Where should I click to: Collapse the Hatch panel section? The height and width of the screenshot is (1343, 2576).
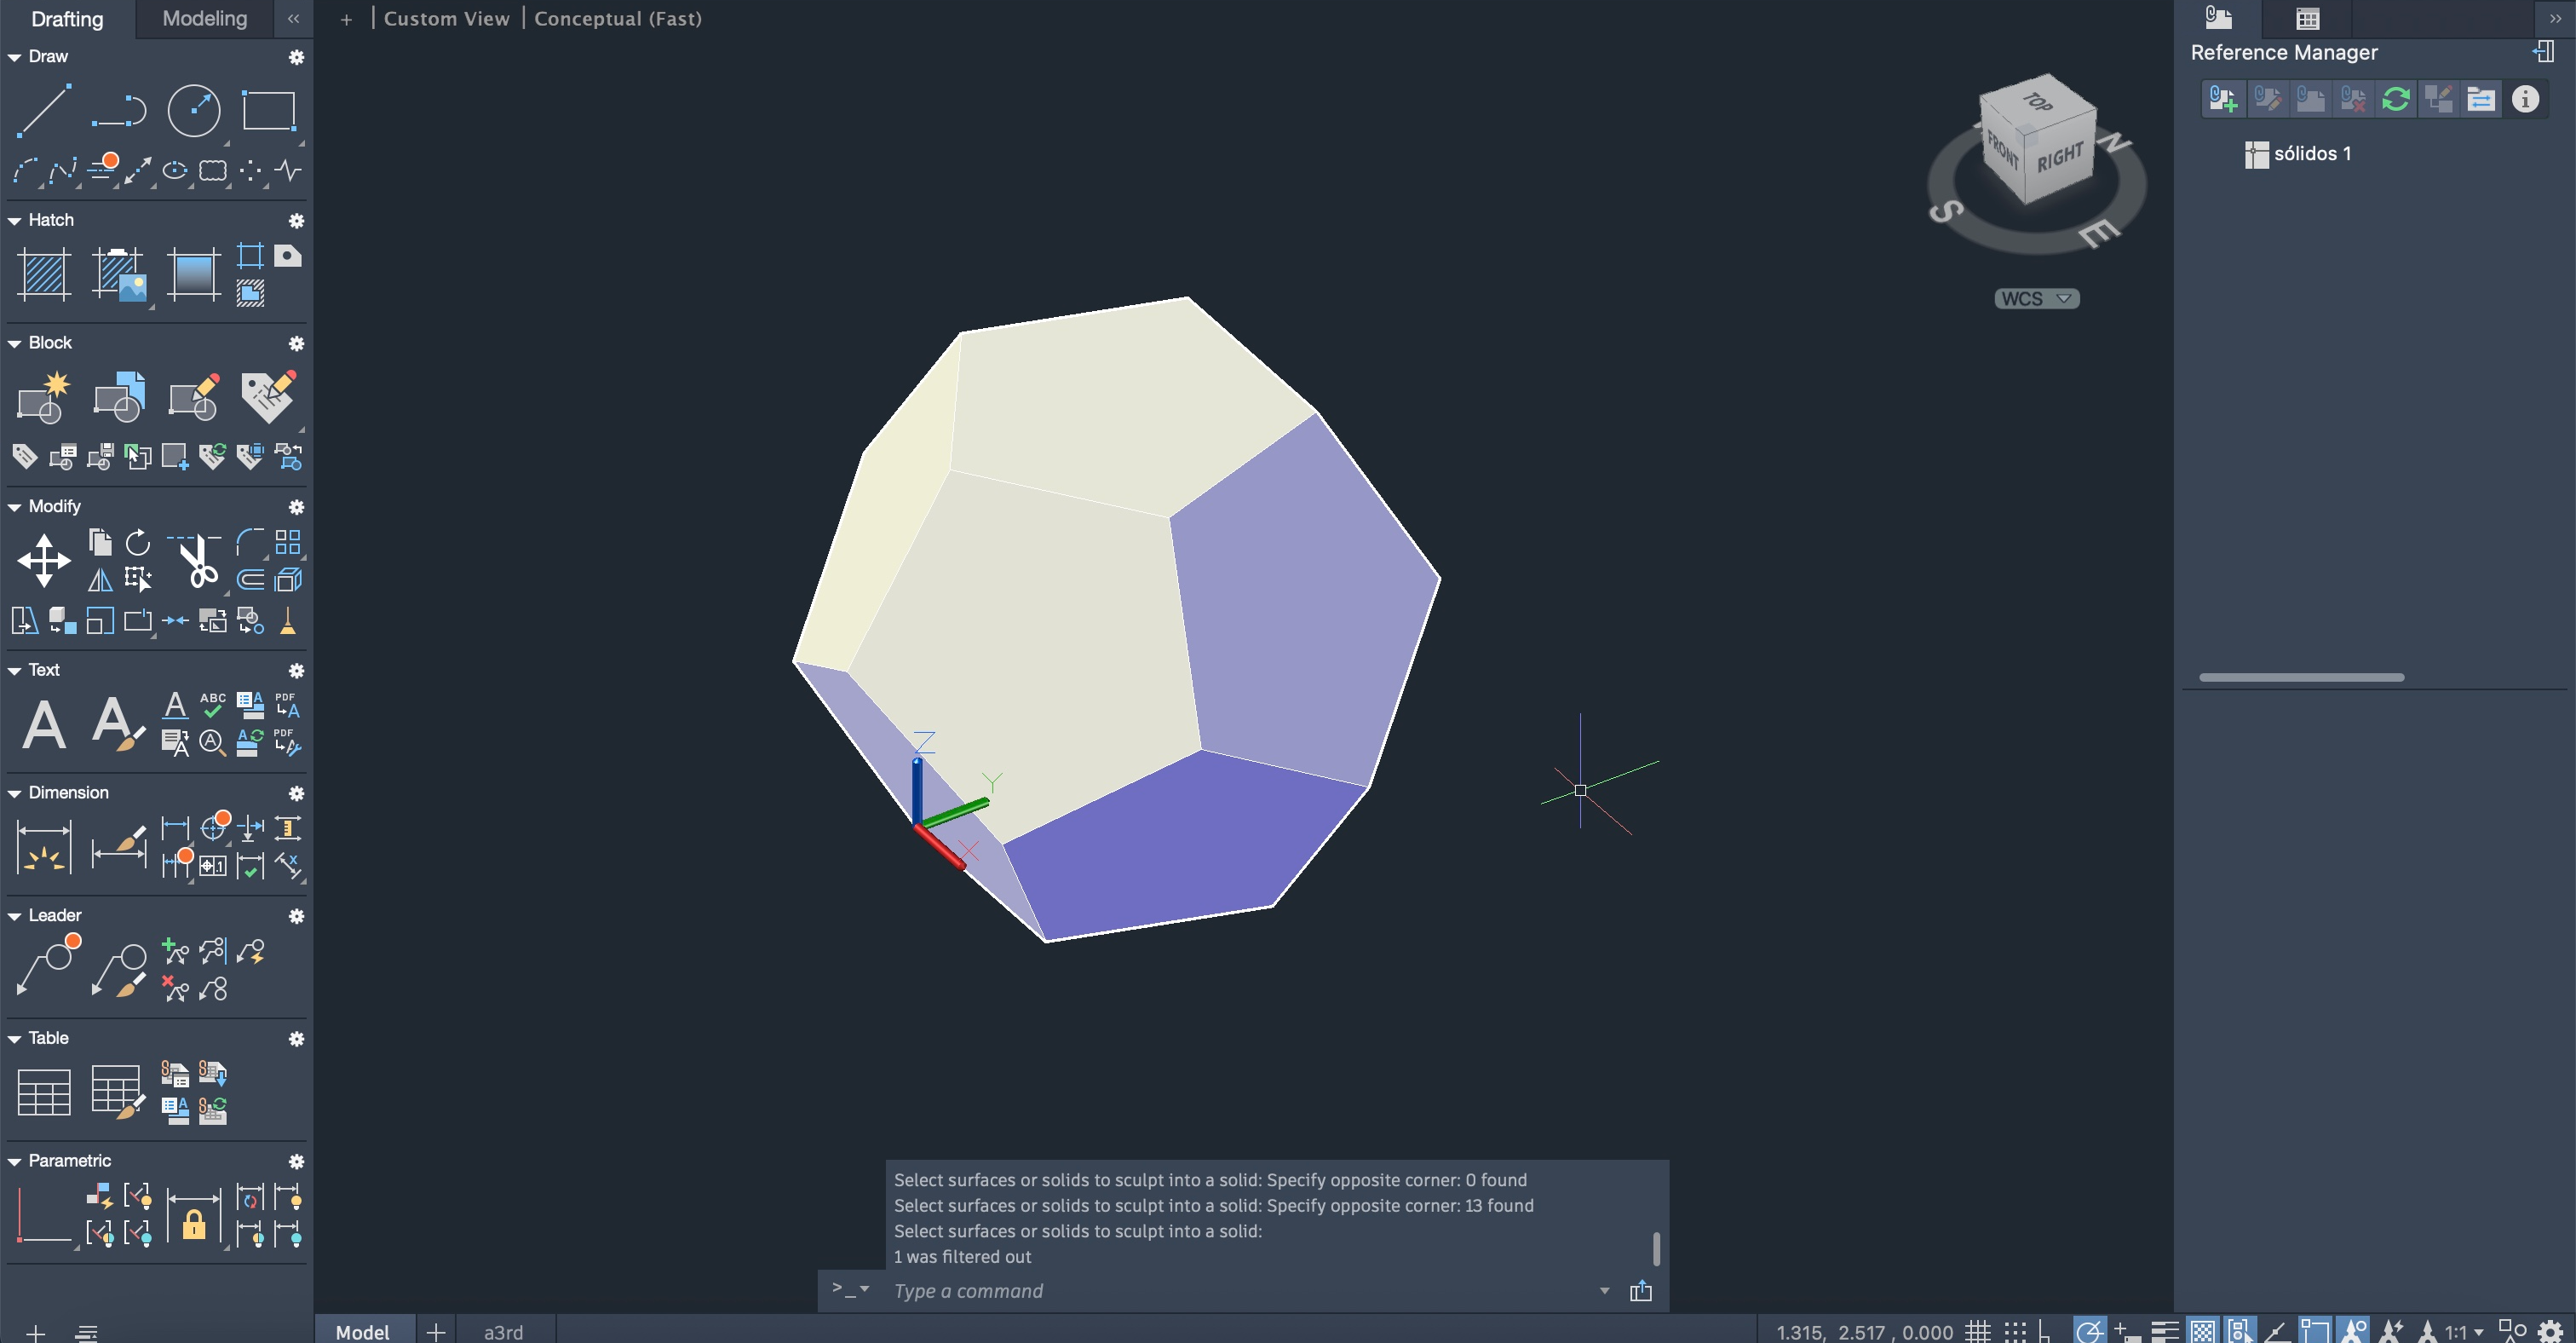(x=14, y=220)
